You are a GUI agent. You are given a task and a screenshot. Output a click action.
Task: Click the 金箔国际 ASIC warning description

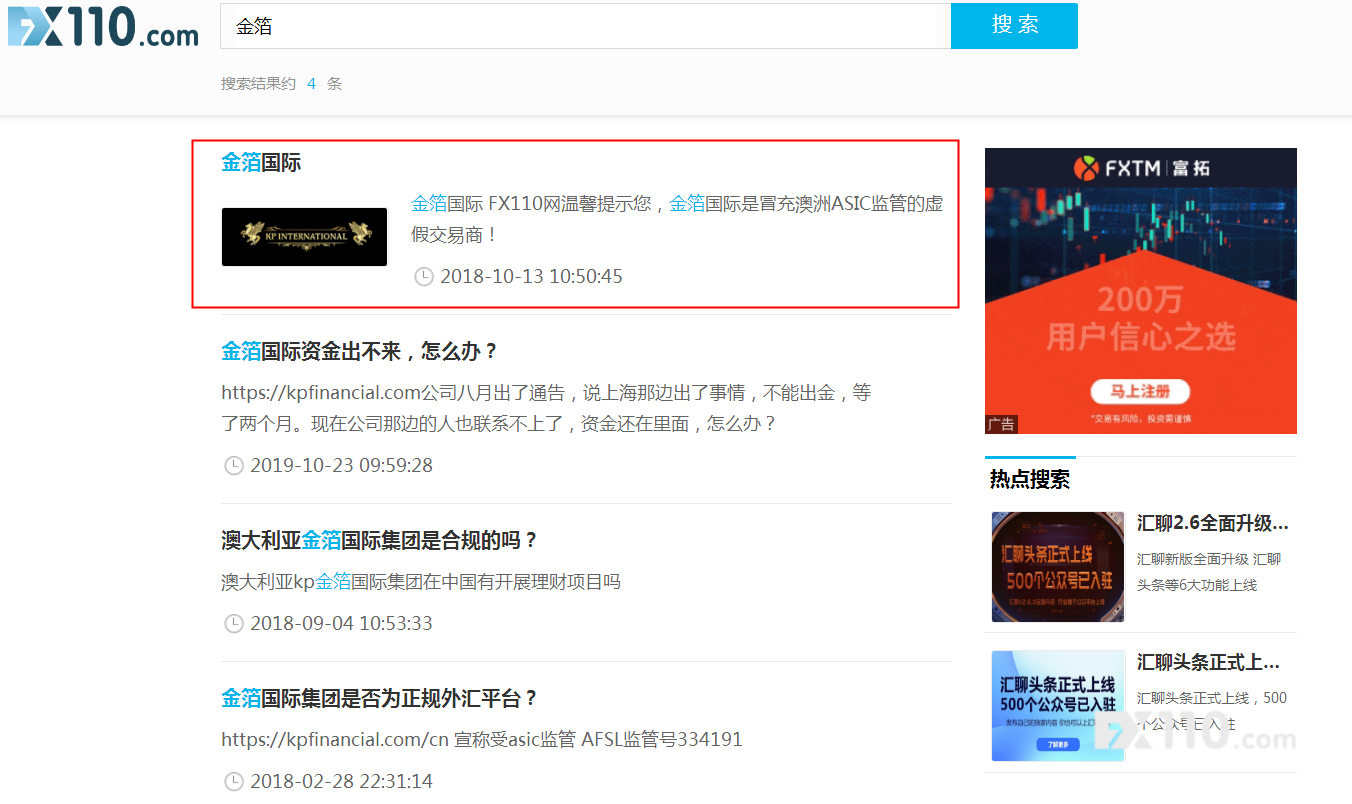pos(677,219)
